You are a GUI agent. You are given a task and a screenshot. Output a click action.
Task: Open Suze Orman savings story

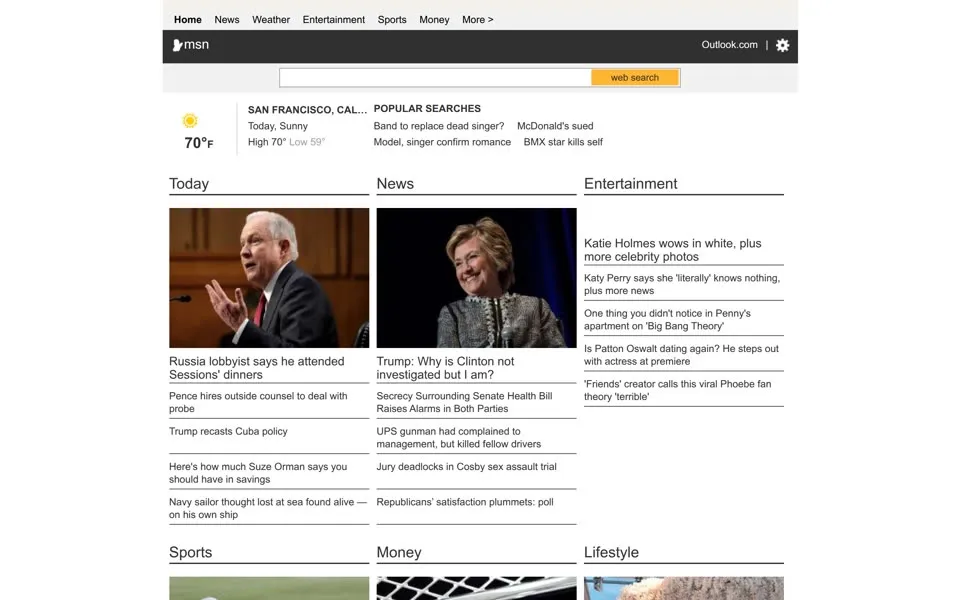coord(258,473)
